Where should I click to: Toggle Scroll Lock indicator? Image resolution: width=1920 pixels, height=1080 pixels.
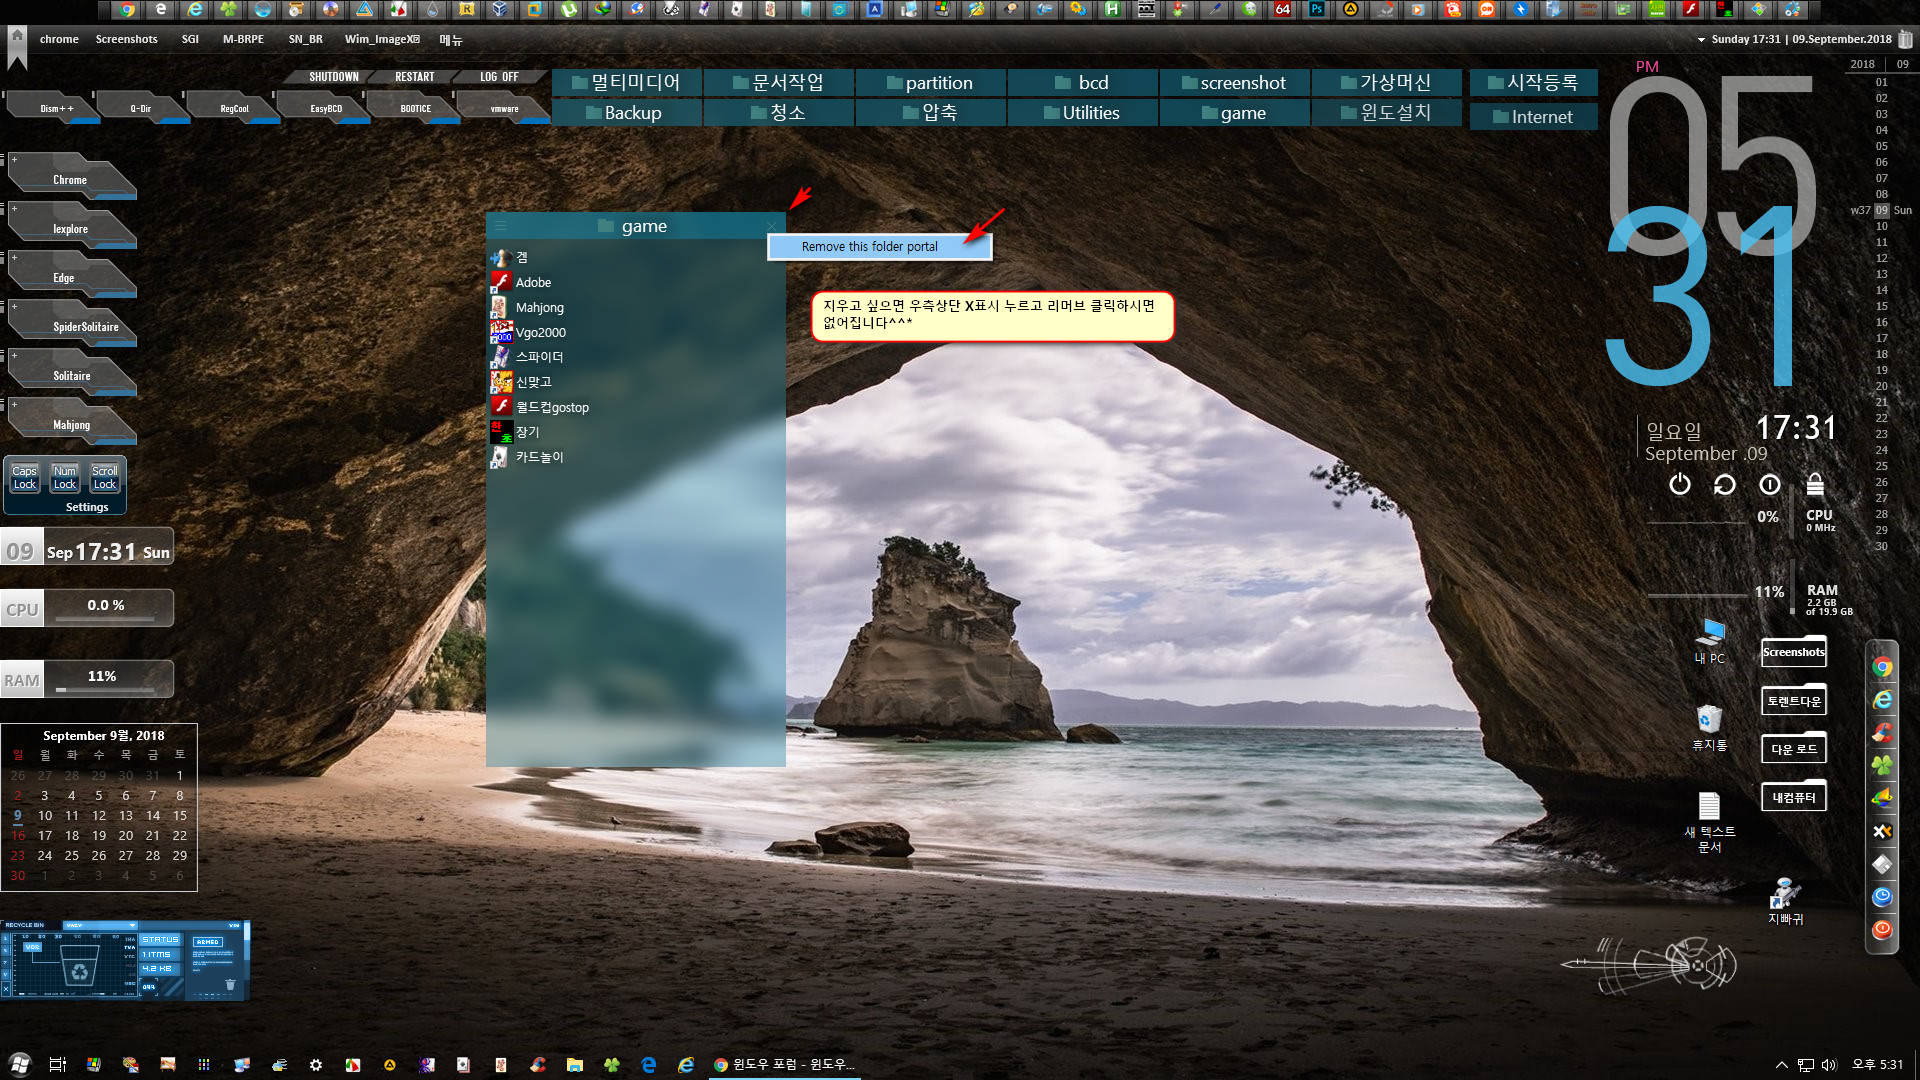tap(105, 477)
